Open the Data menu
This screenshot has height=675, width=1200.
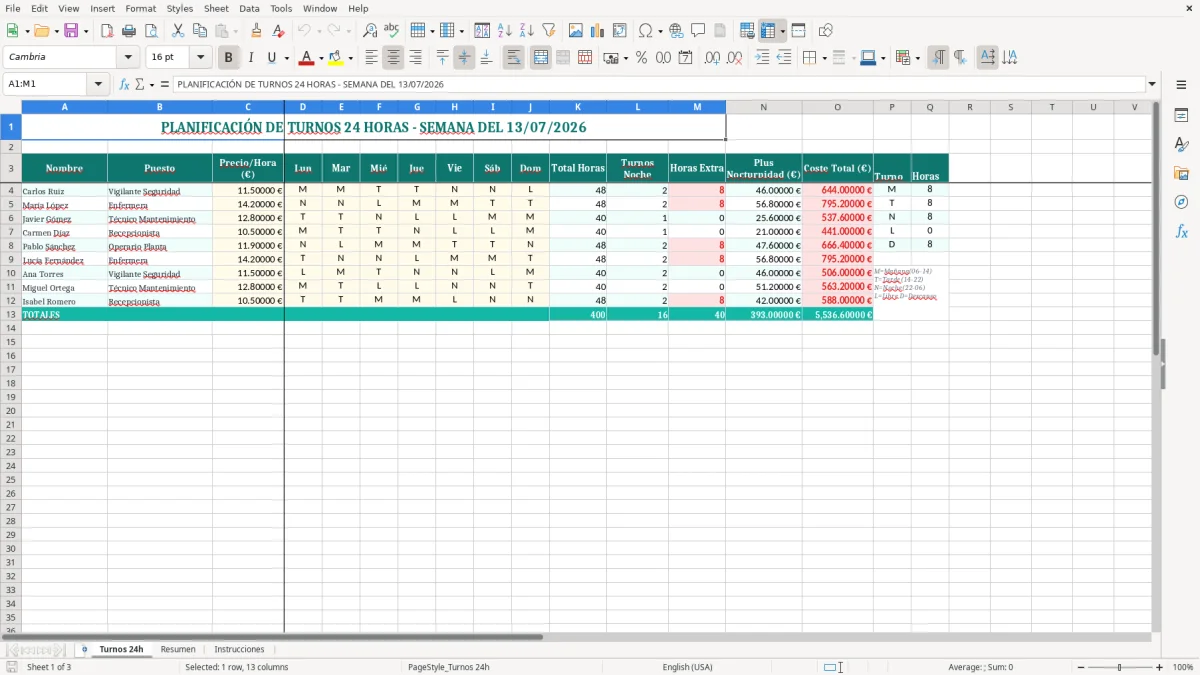[249, 8]
